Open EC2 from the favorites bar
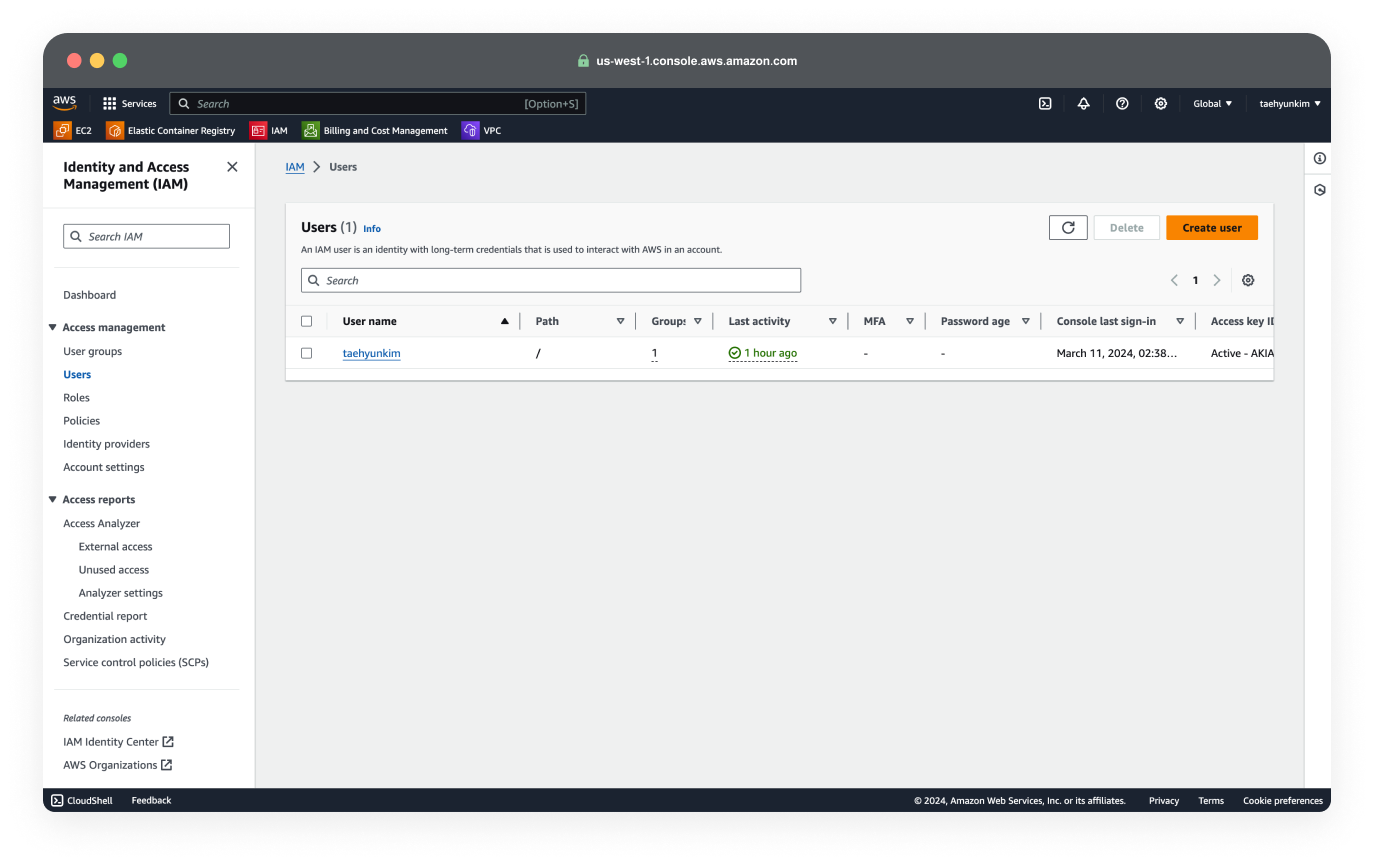 74,130
